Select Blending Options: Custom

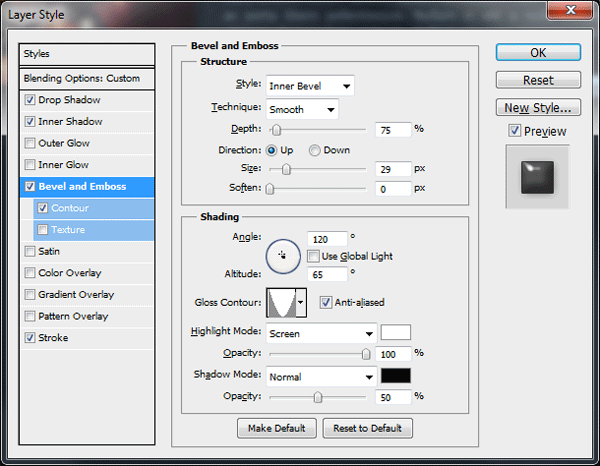pos(87,79)
